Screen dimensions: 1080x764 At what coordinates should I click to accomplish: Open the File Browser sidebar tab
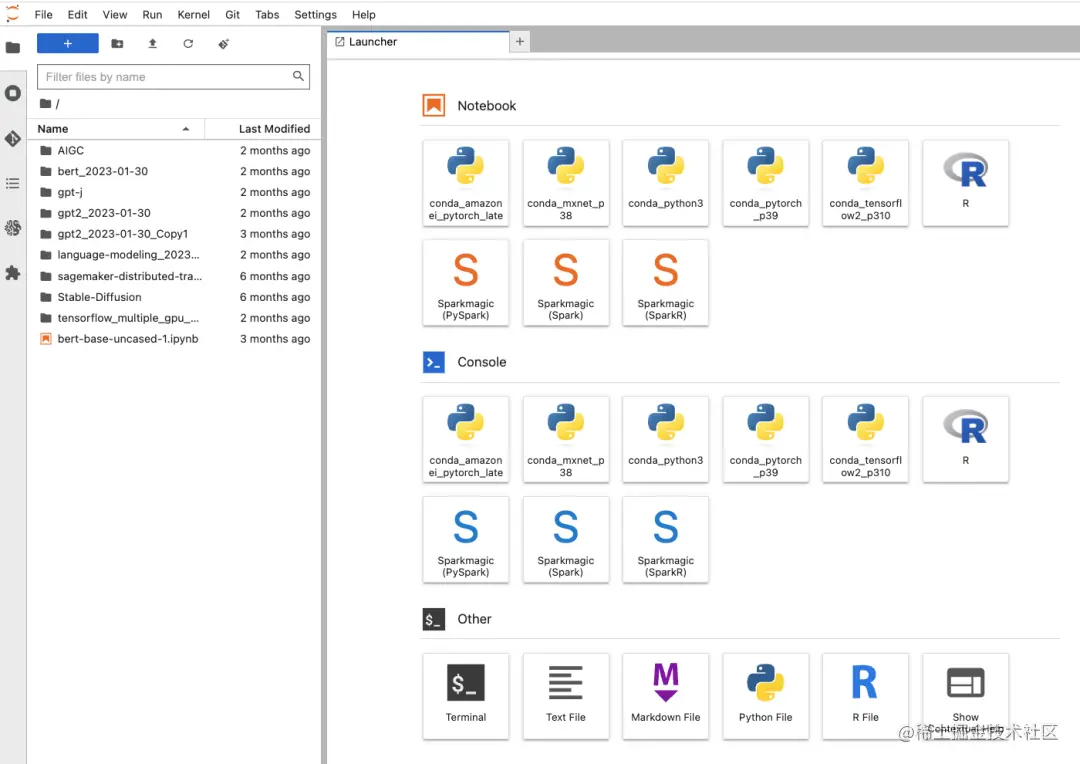click(12, 48)
